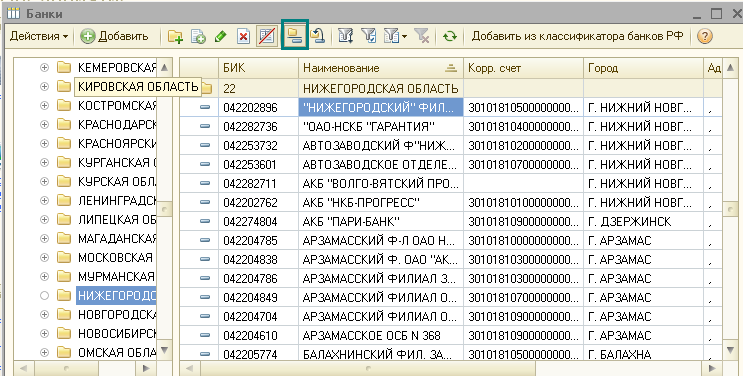Image resolution: width=743 pixels, height=376 pixels.
Task: Click the БИК cell 042253732
Action: (x=258, y=146)
